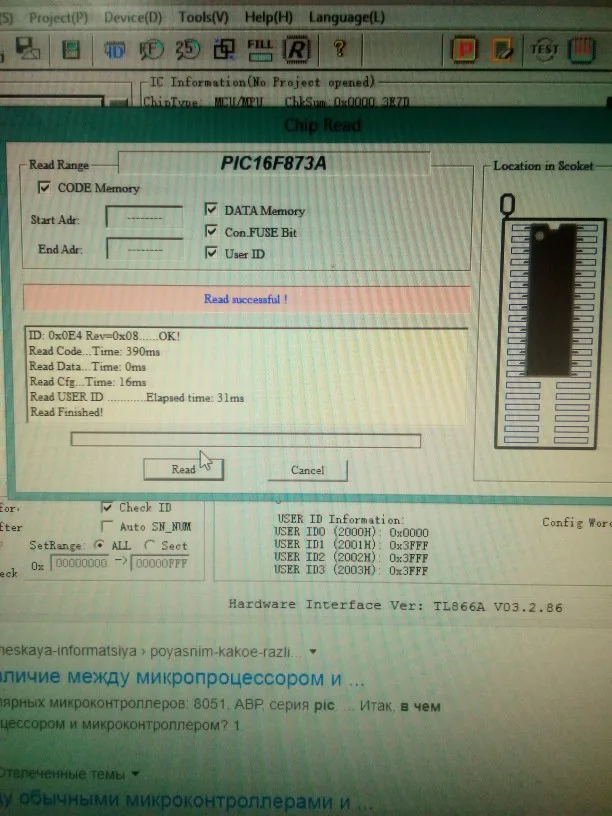
Task: Uncheck the CODE Memory checkbox
Action: (44, 187)
